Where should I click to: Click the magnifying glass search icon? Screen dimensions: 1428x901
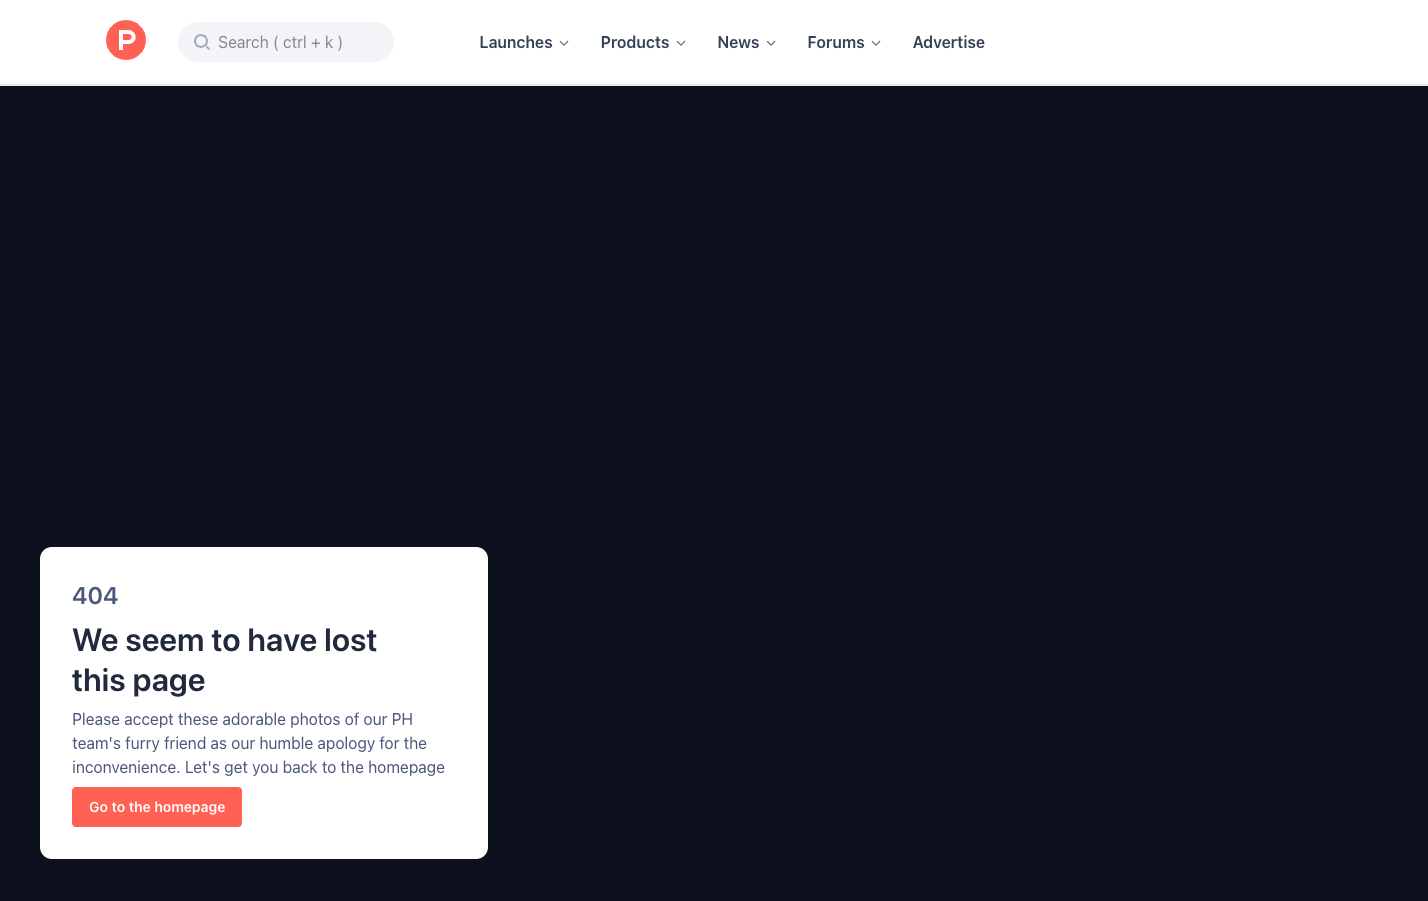[x=202, y=42]
